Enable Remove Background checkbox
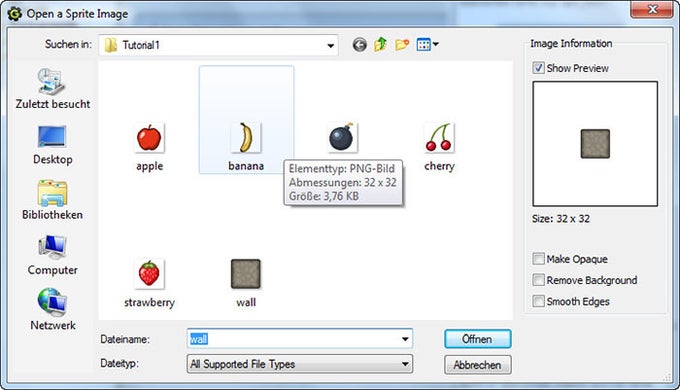This screenshot has height=390, width=680. [x=538, y=280]
